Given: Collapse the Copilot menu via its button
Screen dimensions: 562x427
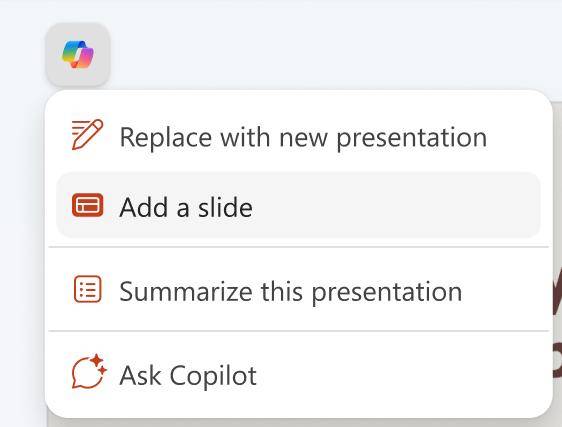Looking at the screenshot, I should click(x=78, y=54).
